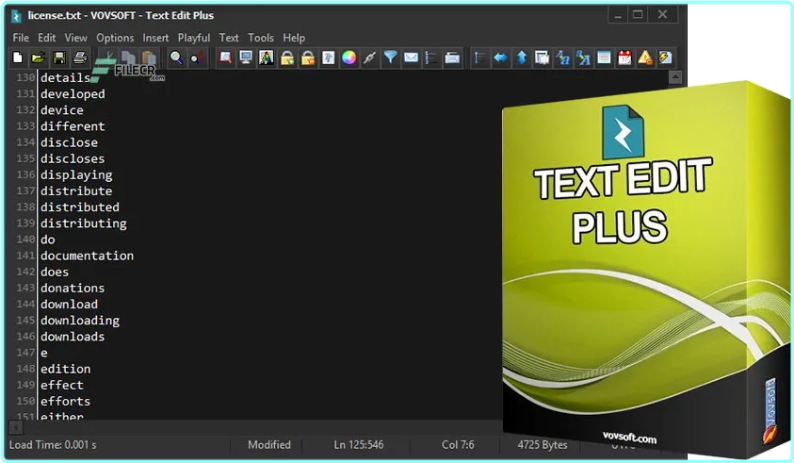
Task: Place cursor on the word 'documentation'
Action: coord(87,255)
